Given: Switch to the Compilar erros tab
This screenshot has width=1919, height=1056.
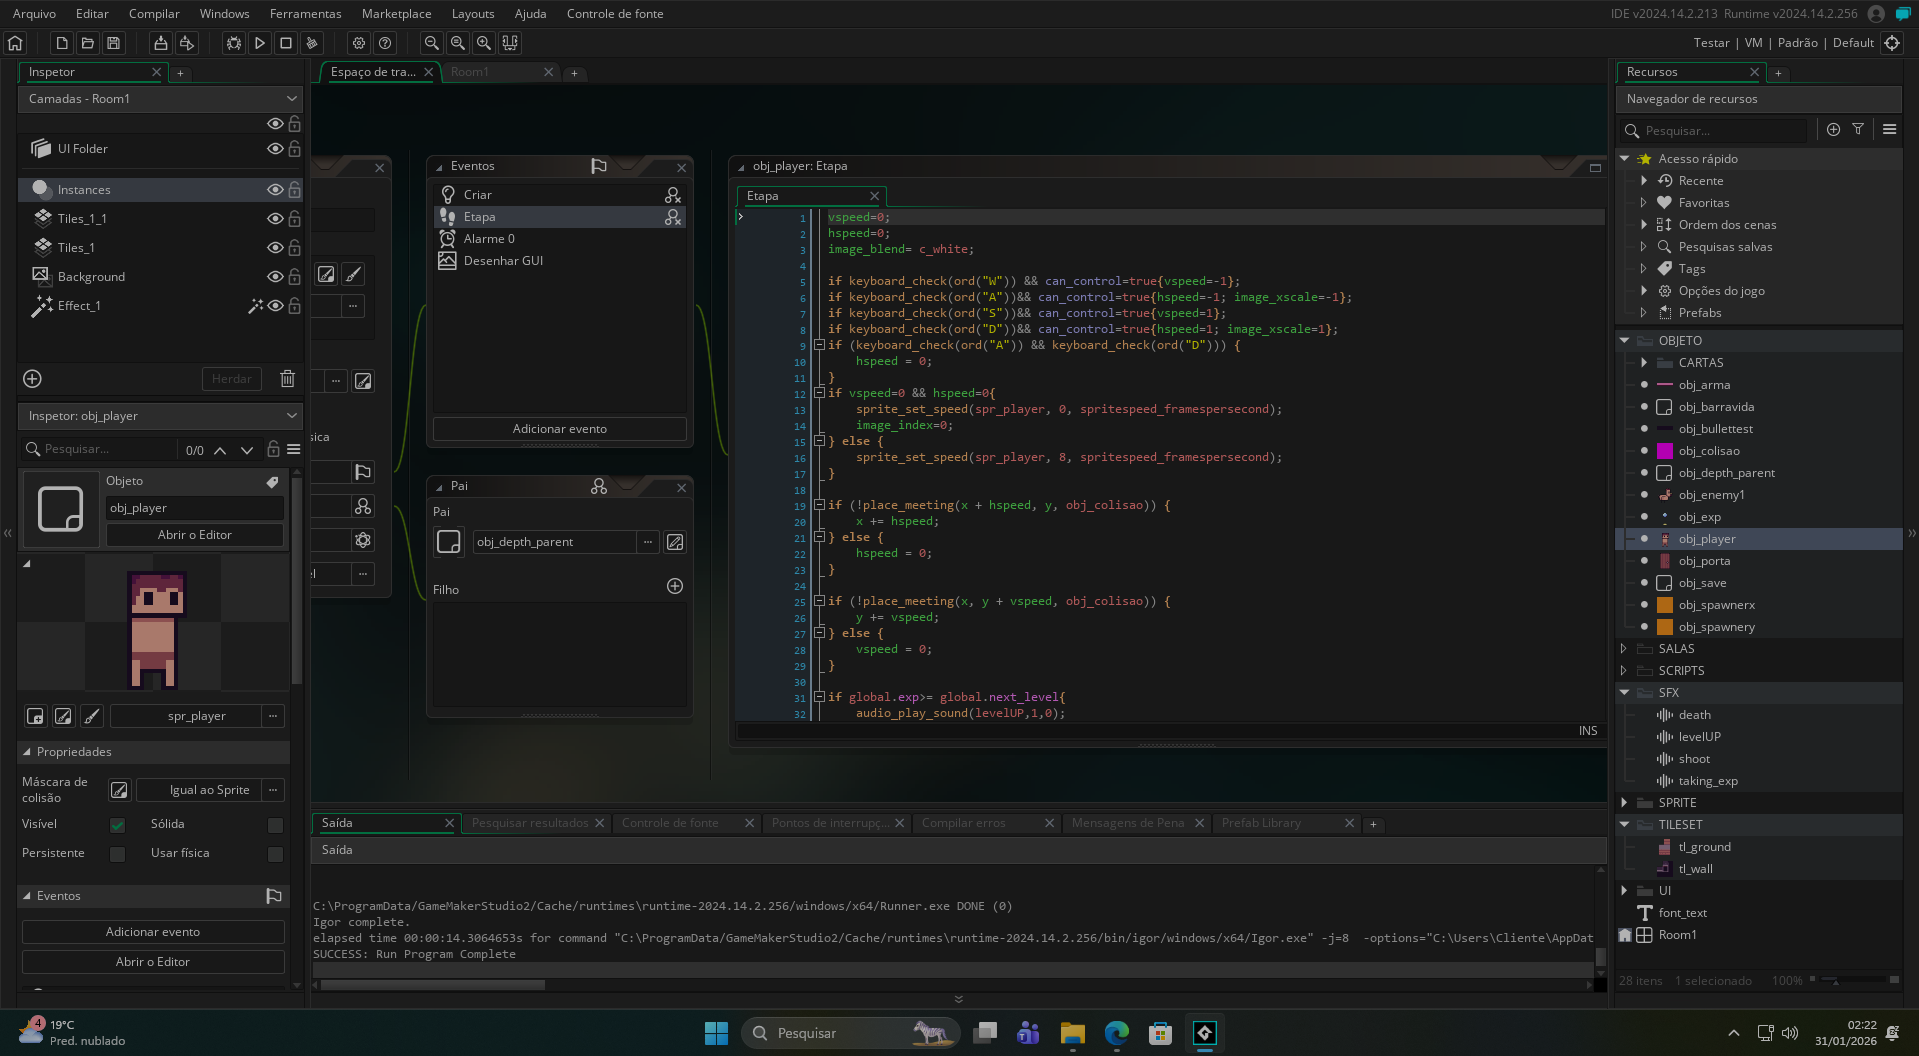Looking at the screenshot, I should (963, 823).
